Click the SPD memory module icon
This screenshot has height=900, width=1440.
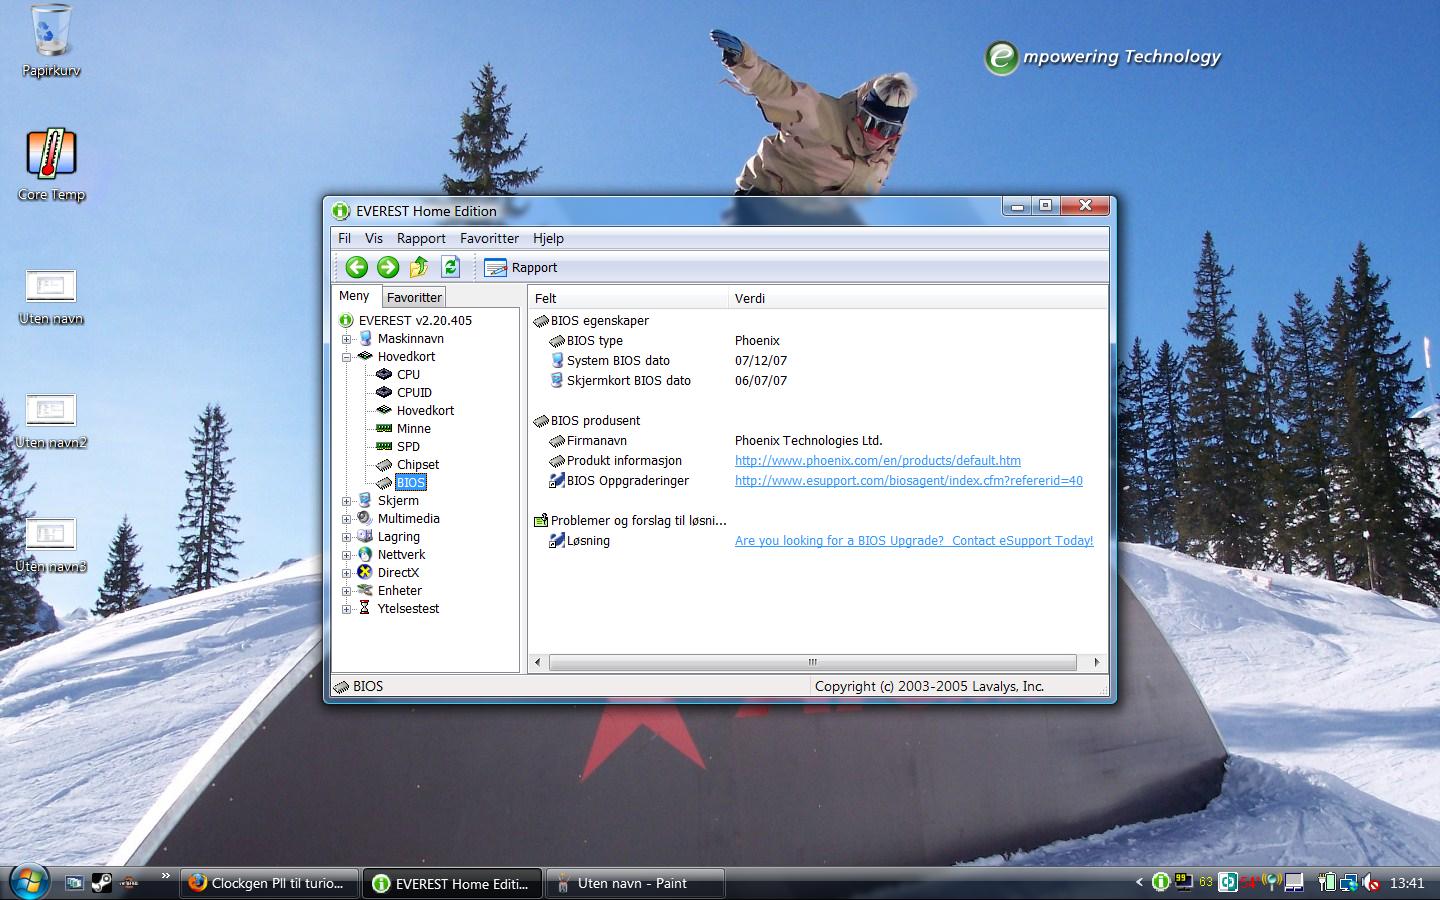tap(384, 446)
